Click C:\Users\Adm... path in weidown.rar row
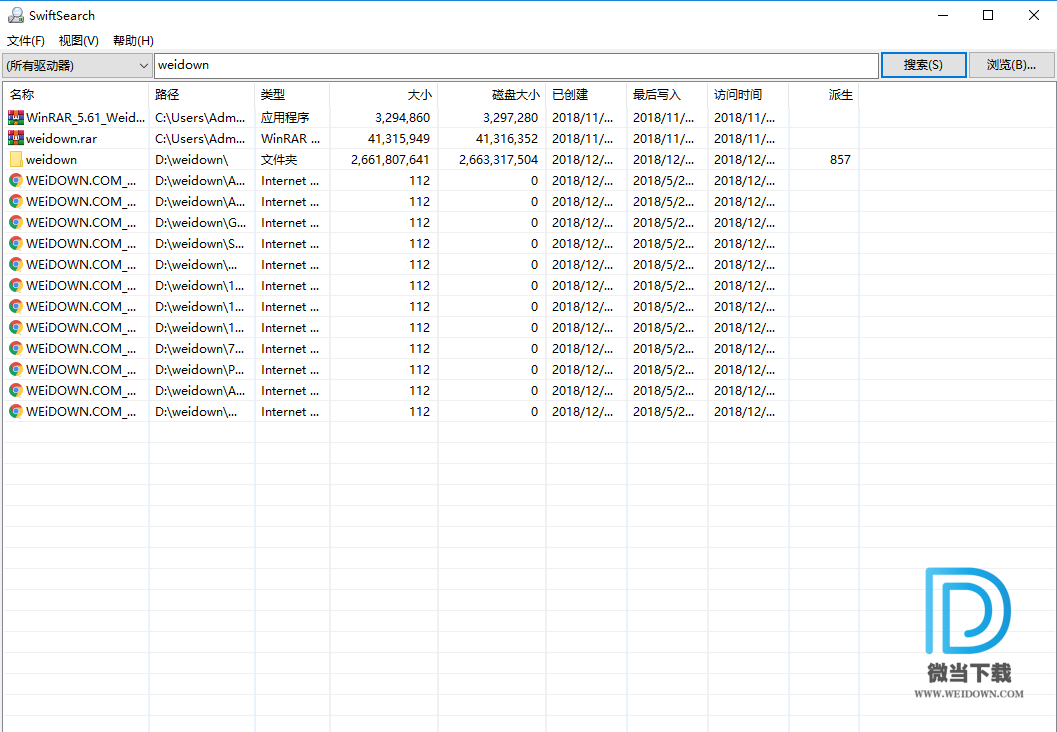This screenshot has width=1057, height=732. 200,139
